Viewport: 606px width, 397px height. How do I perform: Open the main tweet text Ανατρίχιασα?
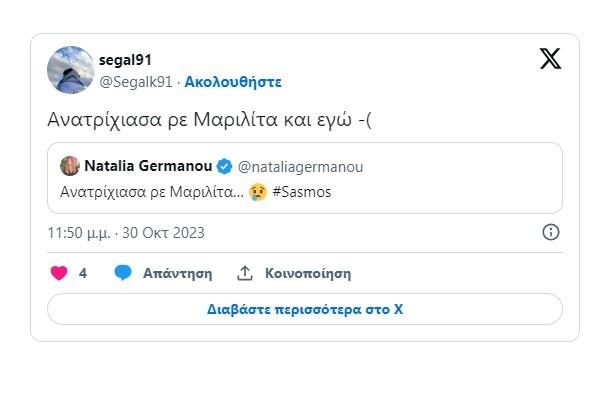click(x=209, y=119)
